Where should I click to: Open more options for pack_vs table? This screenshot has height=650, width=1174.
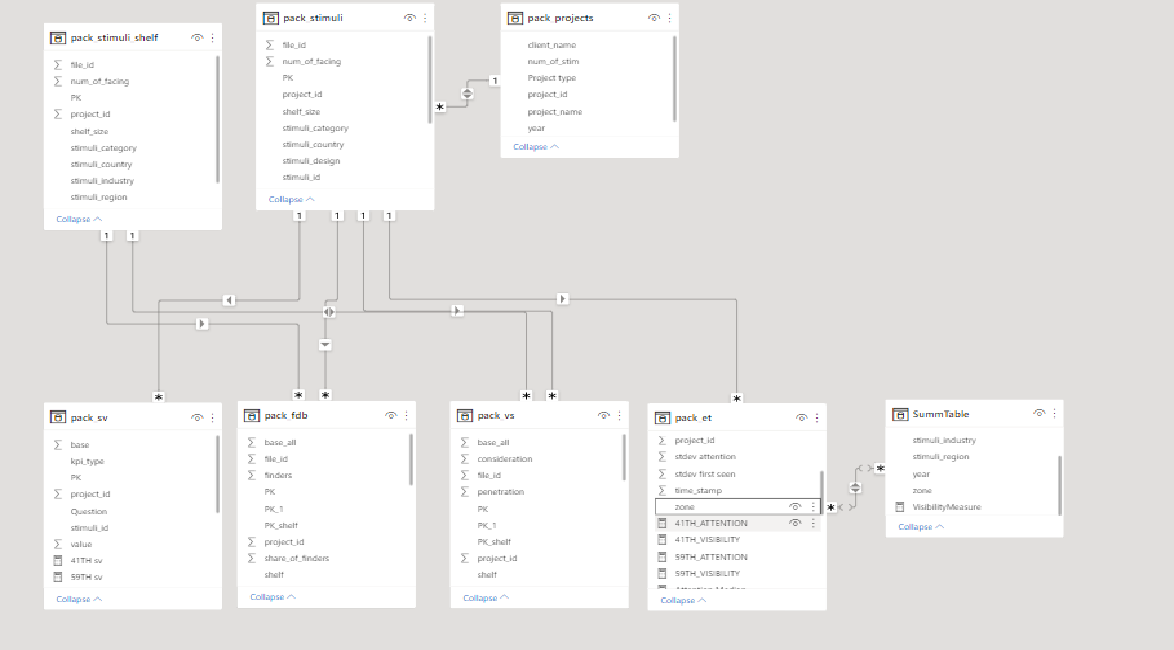point(619,416)
